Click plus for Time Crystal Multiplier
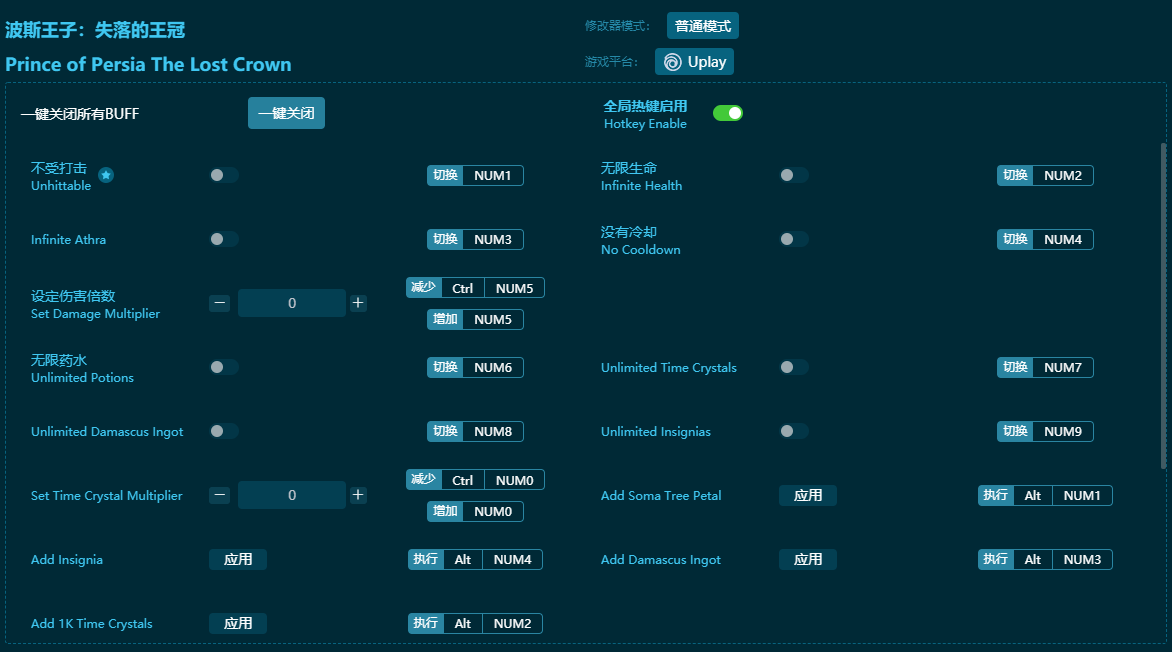The image size is (1172, 652). click(358, 495)
